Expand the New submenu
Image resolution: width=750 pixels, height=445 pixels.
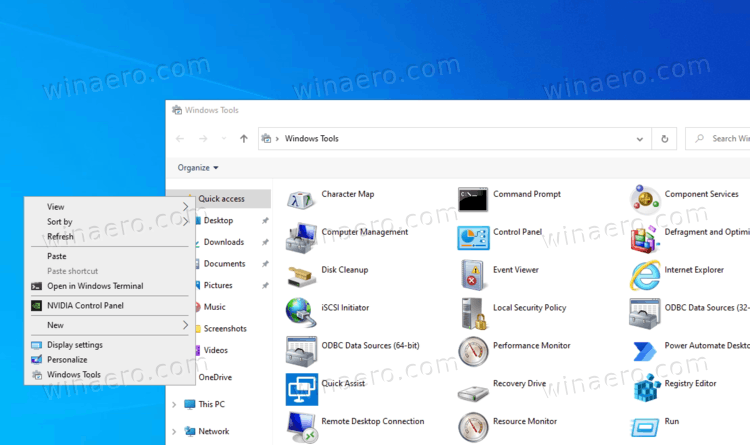186,325
